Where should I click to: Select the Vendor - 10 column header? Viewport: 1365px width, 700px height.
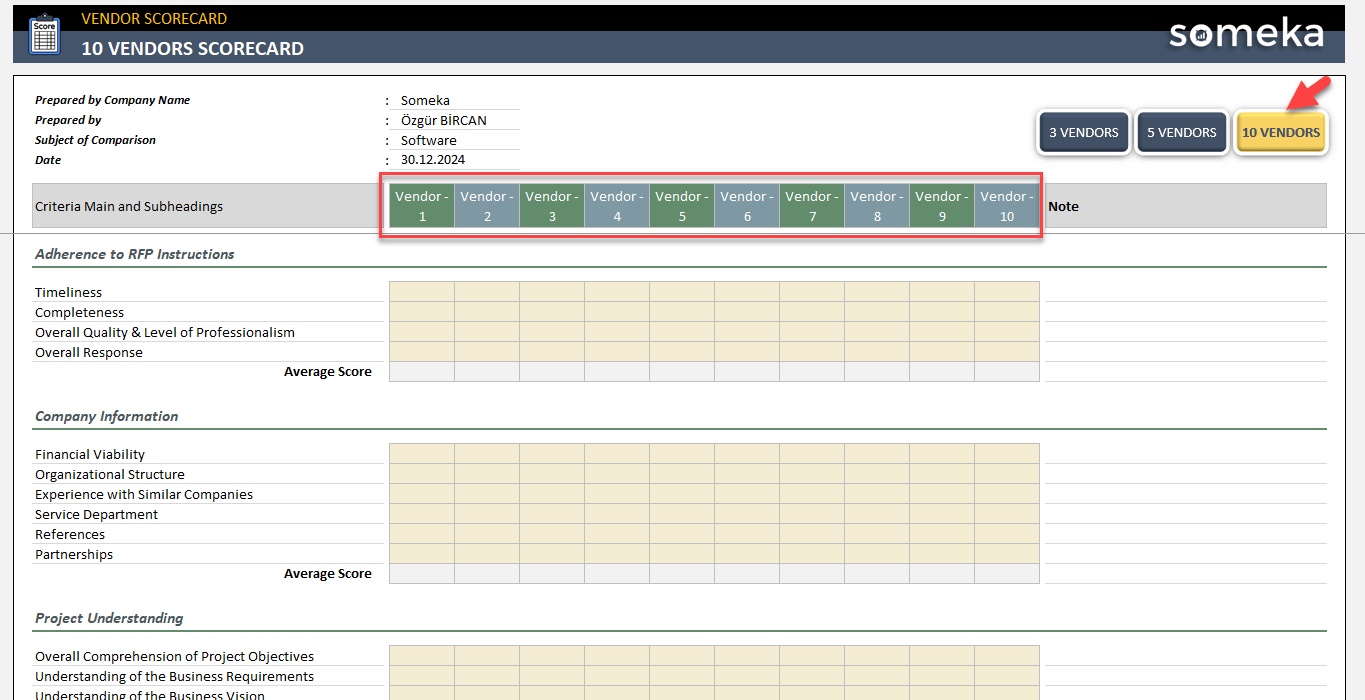[1006, 205]
